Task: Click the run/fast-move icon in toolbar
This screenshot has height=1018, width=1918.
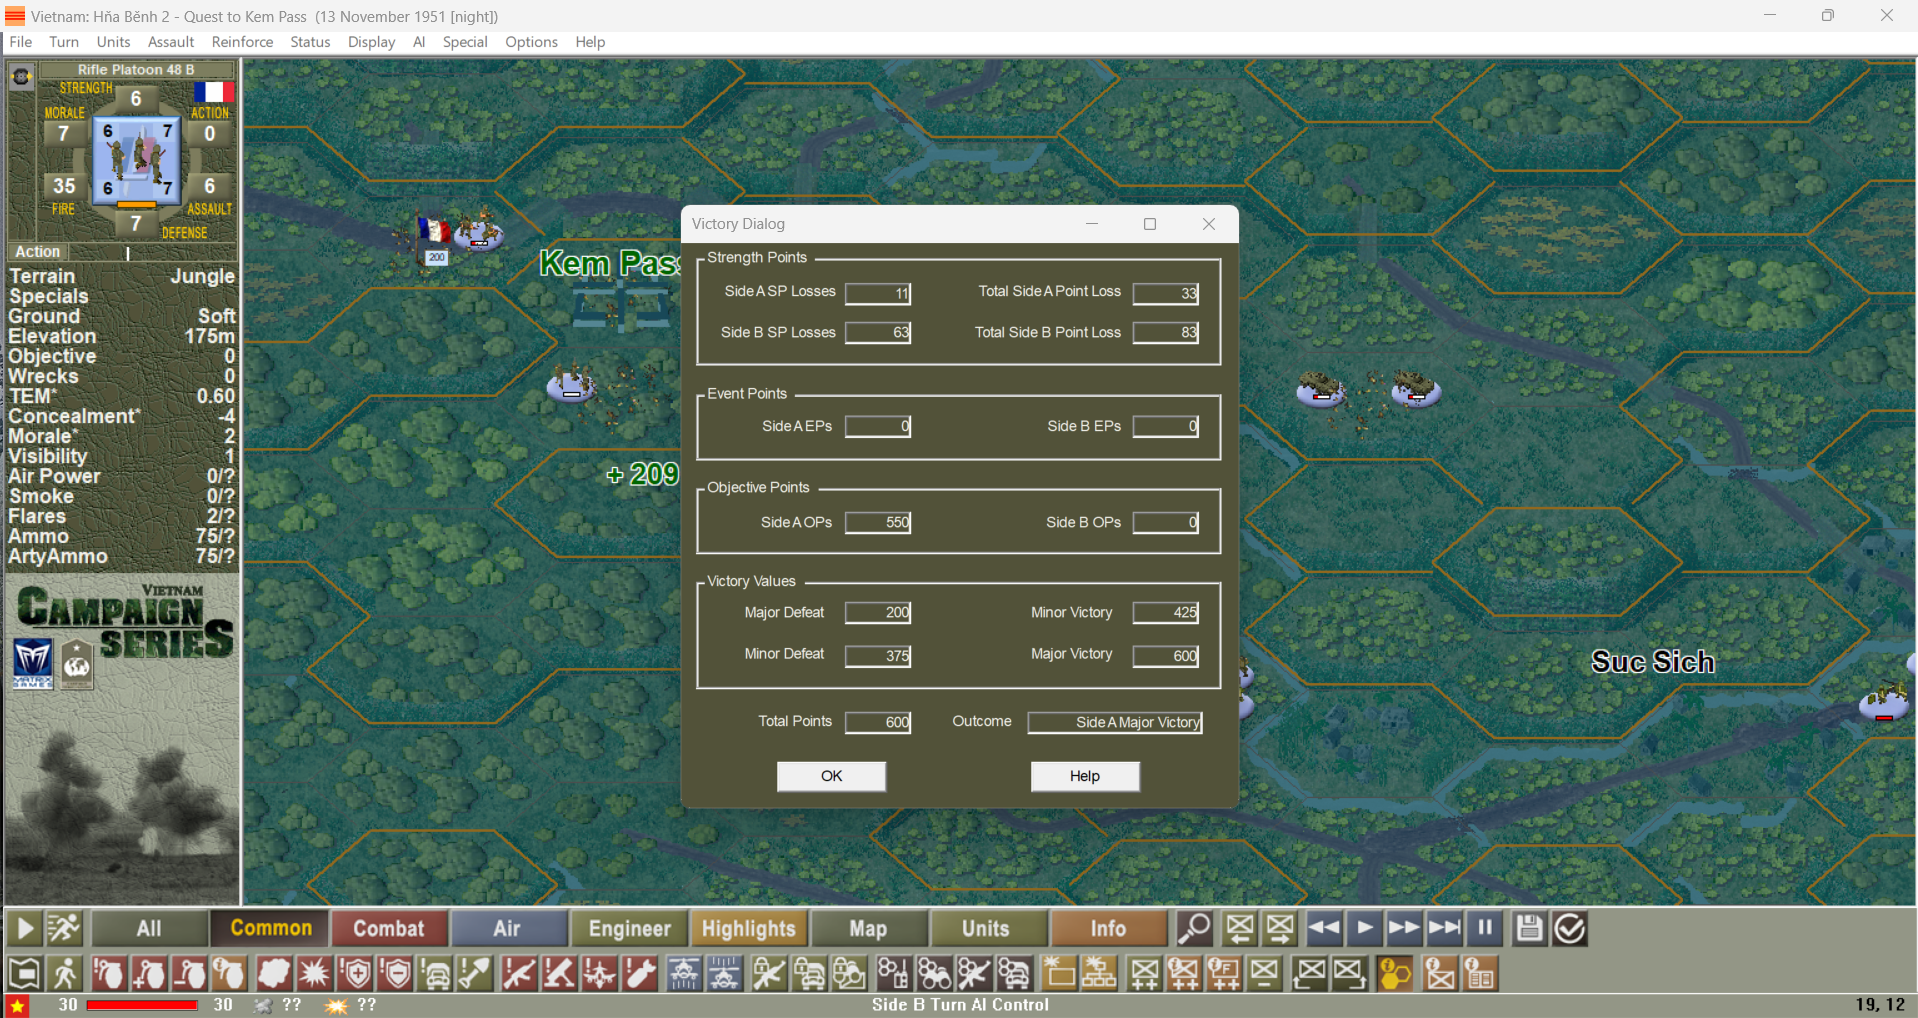Action: point(64,928)
